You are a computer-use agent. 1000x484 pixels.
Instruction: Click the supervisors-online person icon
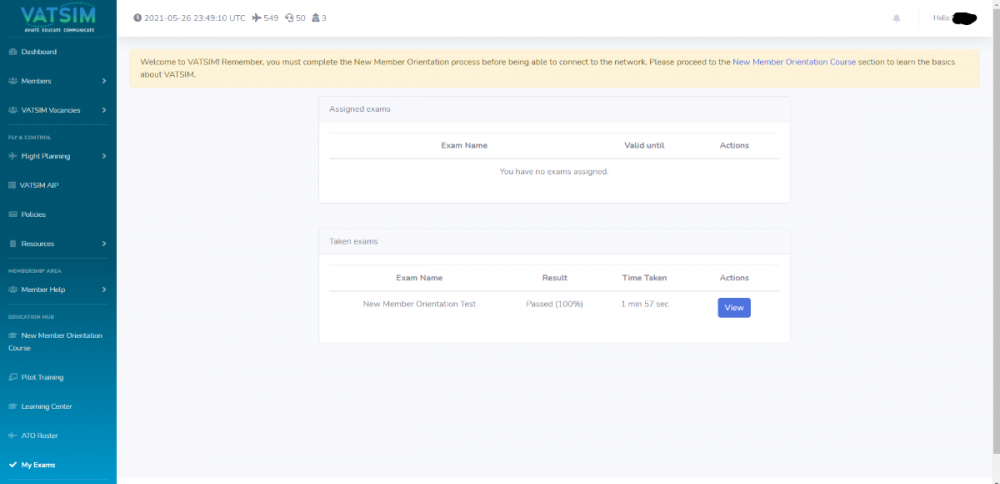316,18
